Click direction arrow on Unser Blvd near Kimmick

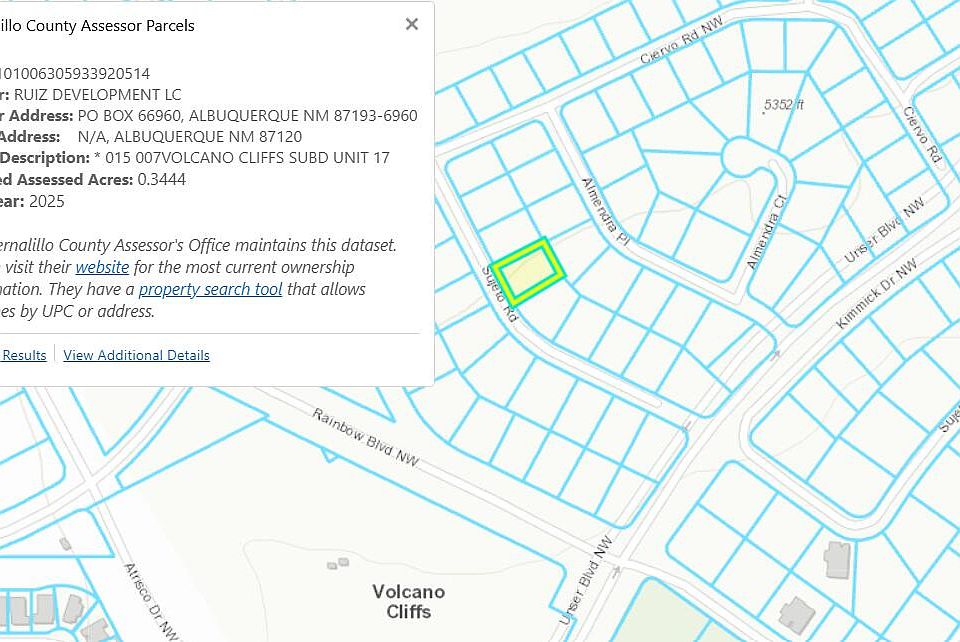pos(776,354)
